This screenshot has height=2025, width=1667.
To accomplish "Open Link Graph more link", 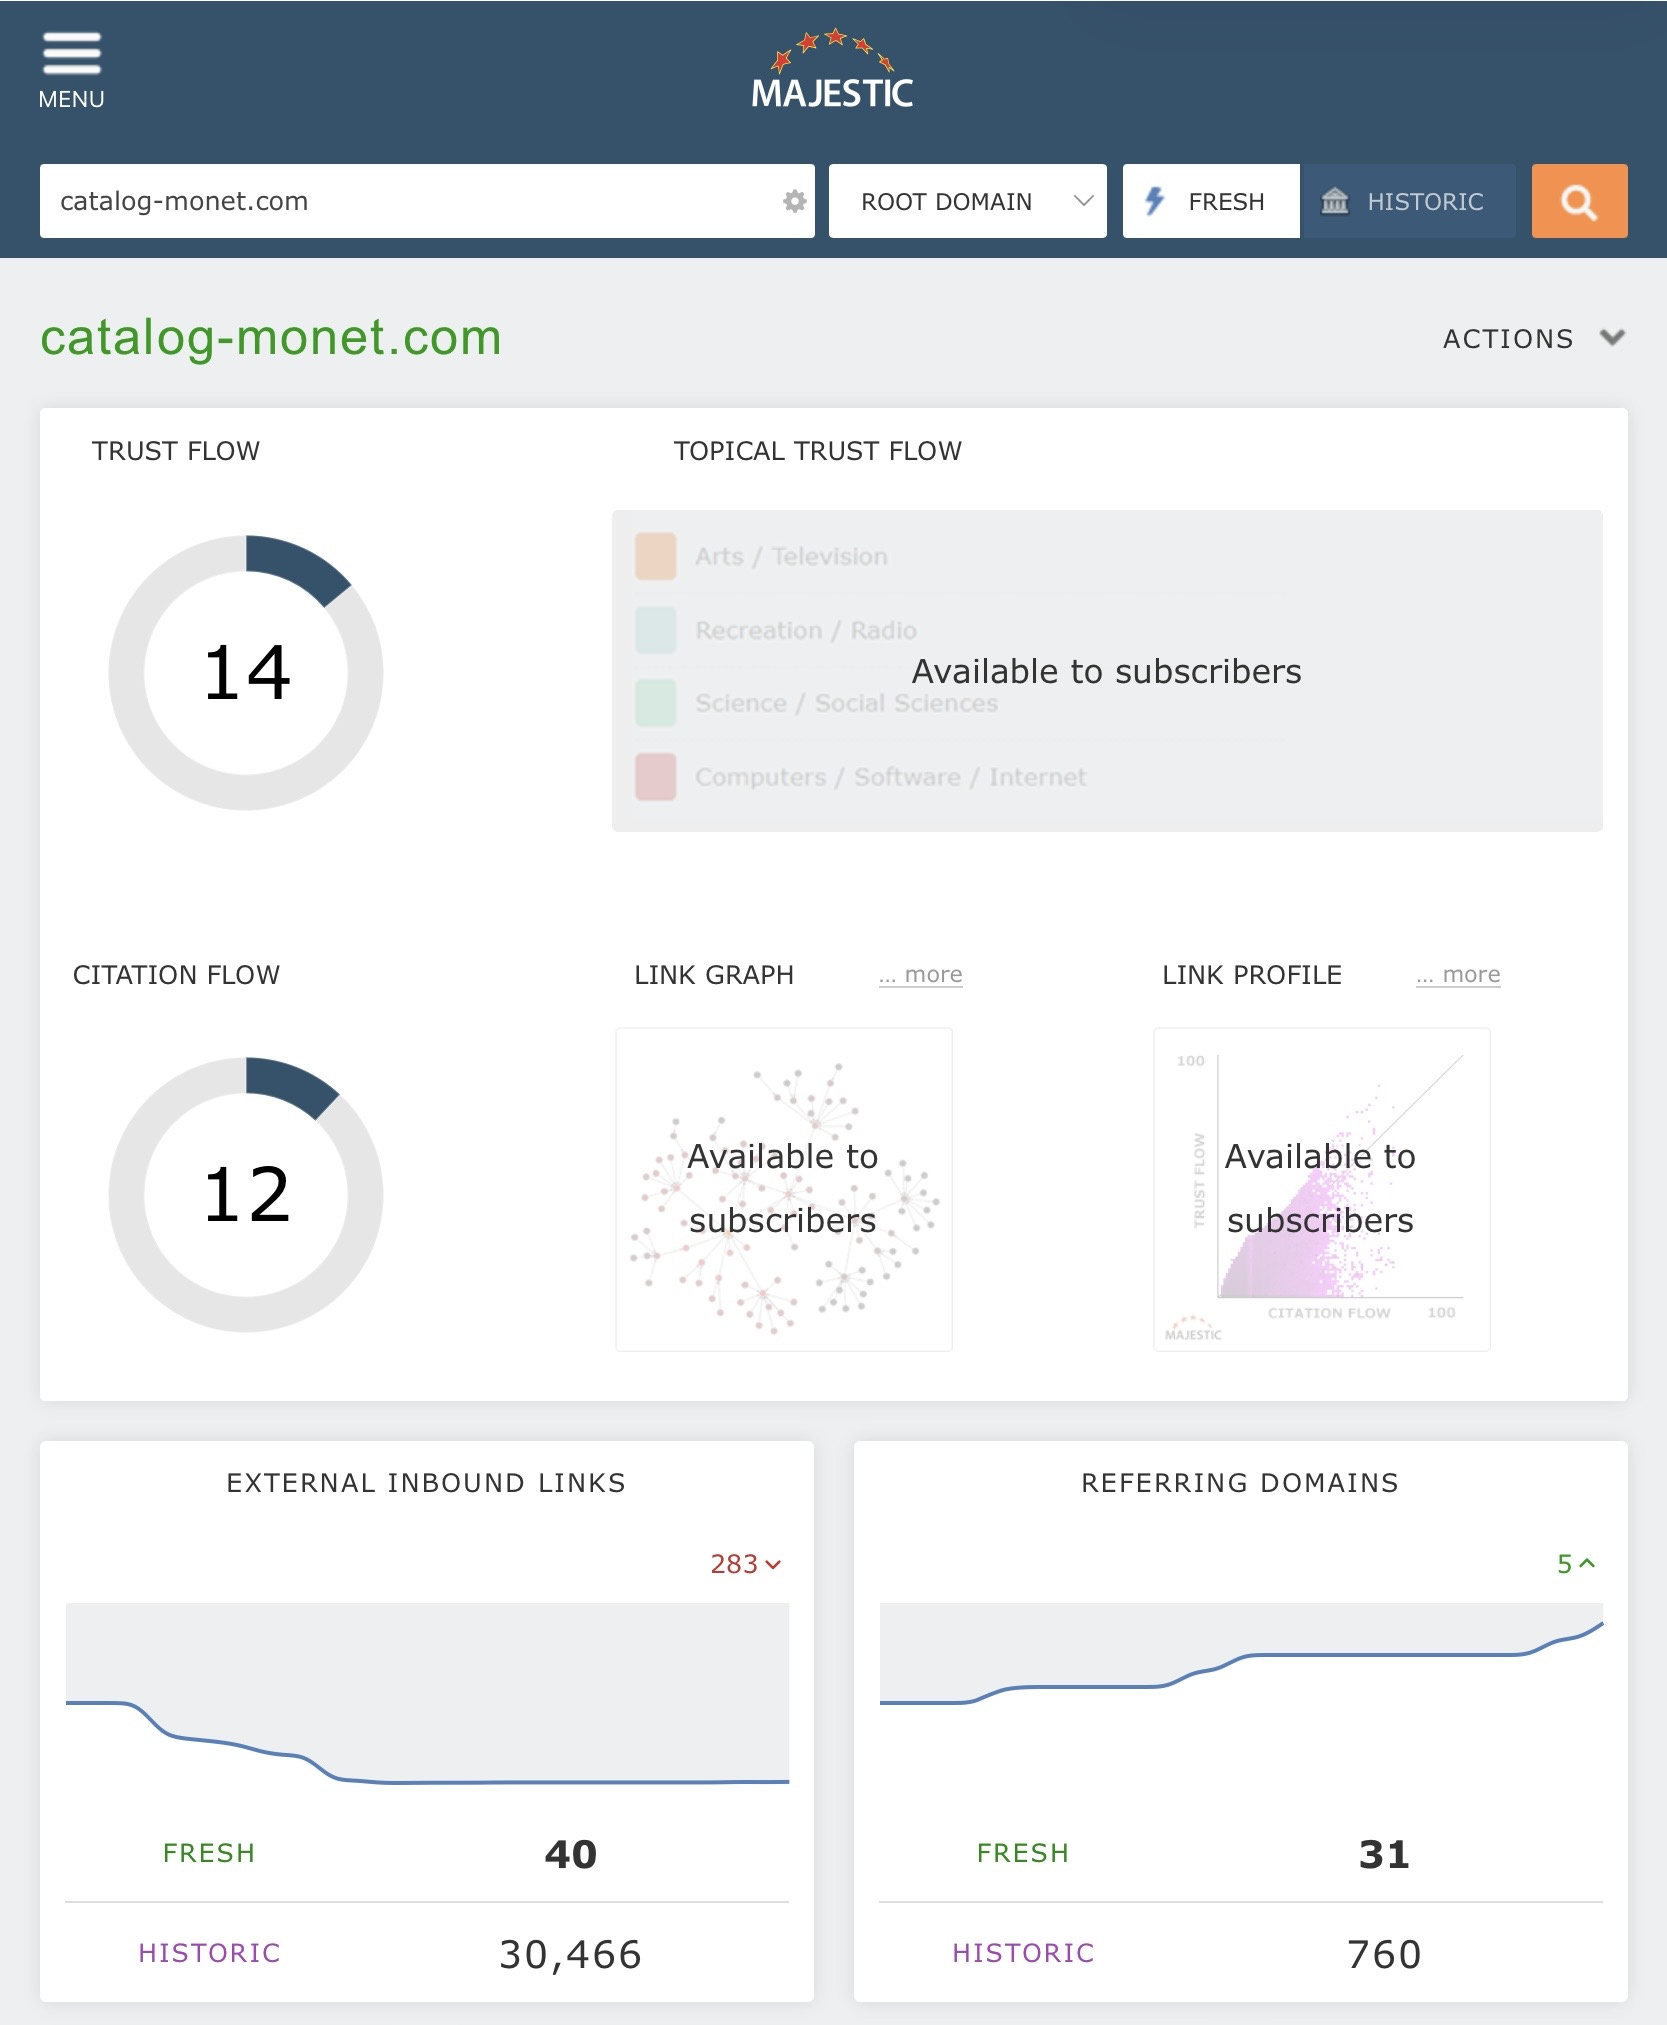I will (920, 975).
